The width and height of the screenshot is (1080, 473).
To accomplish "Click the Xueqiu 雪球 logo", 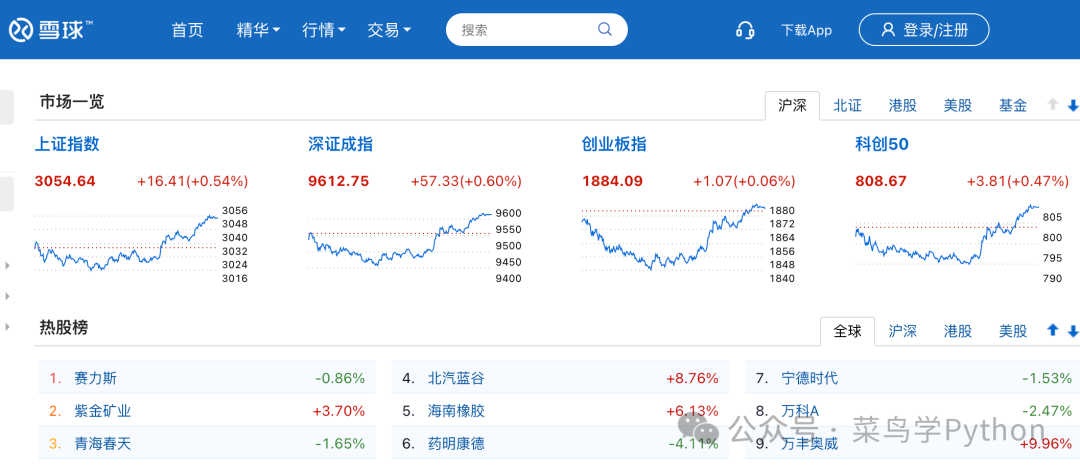I will [x=51, y=30].
